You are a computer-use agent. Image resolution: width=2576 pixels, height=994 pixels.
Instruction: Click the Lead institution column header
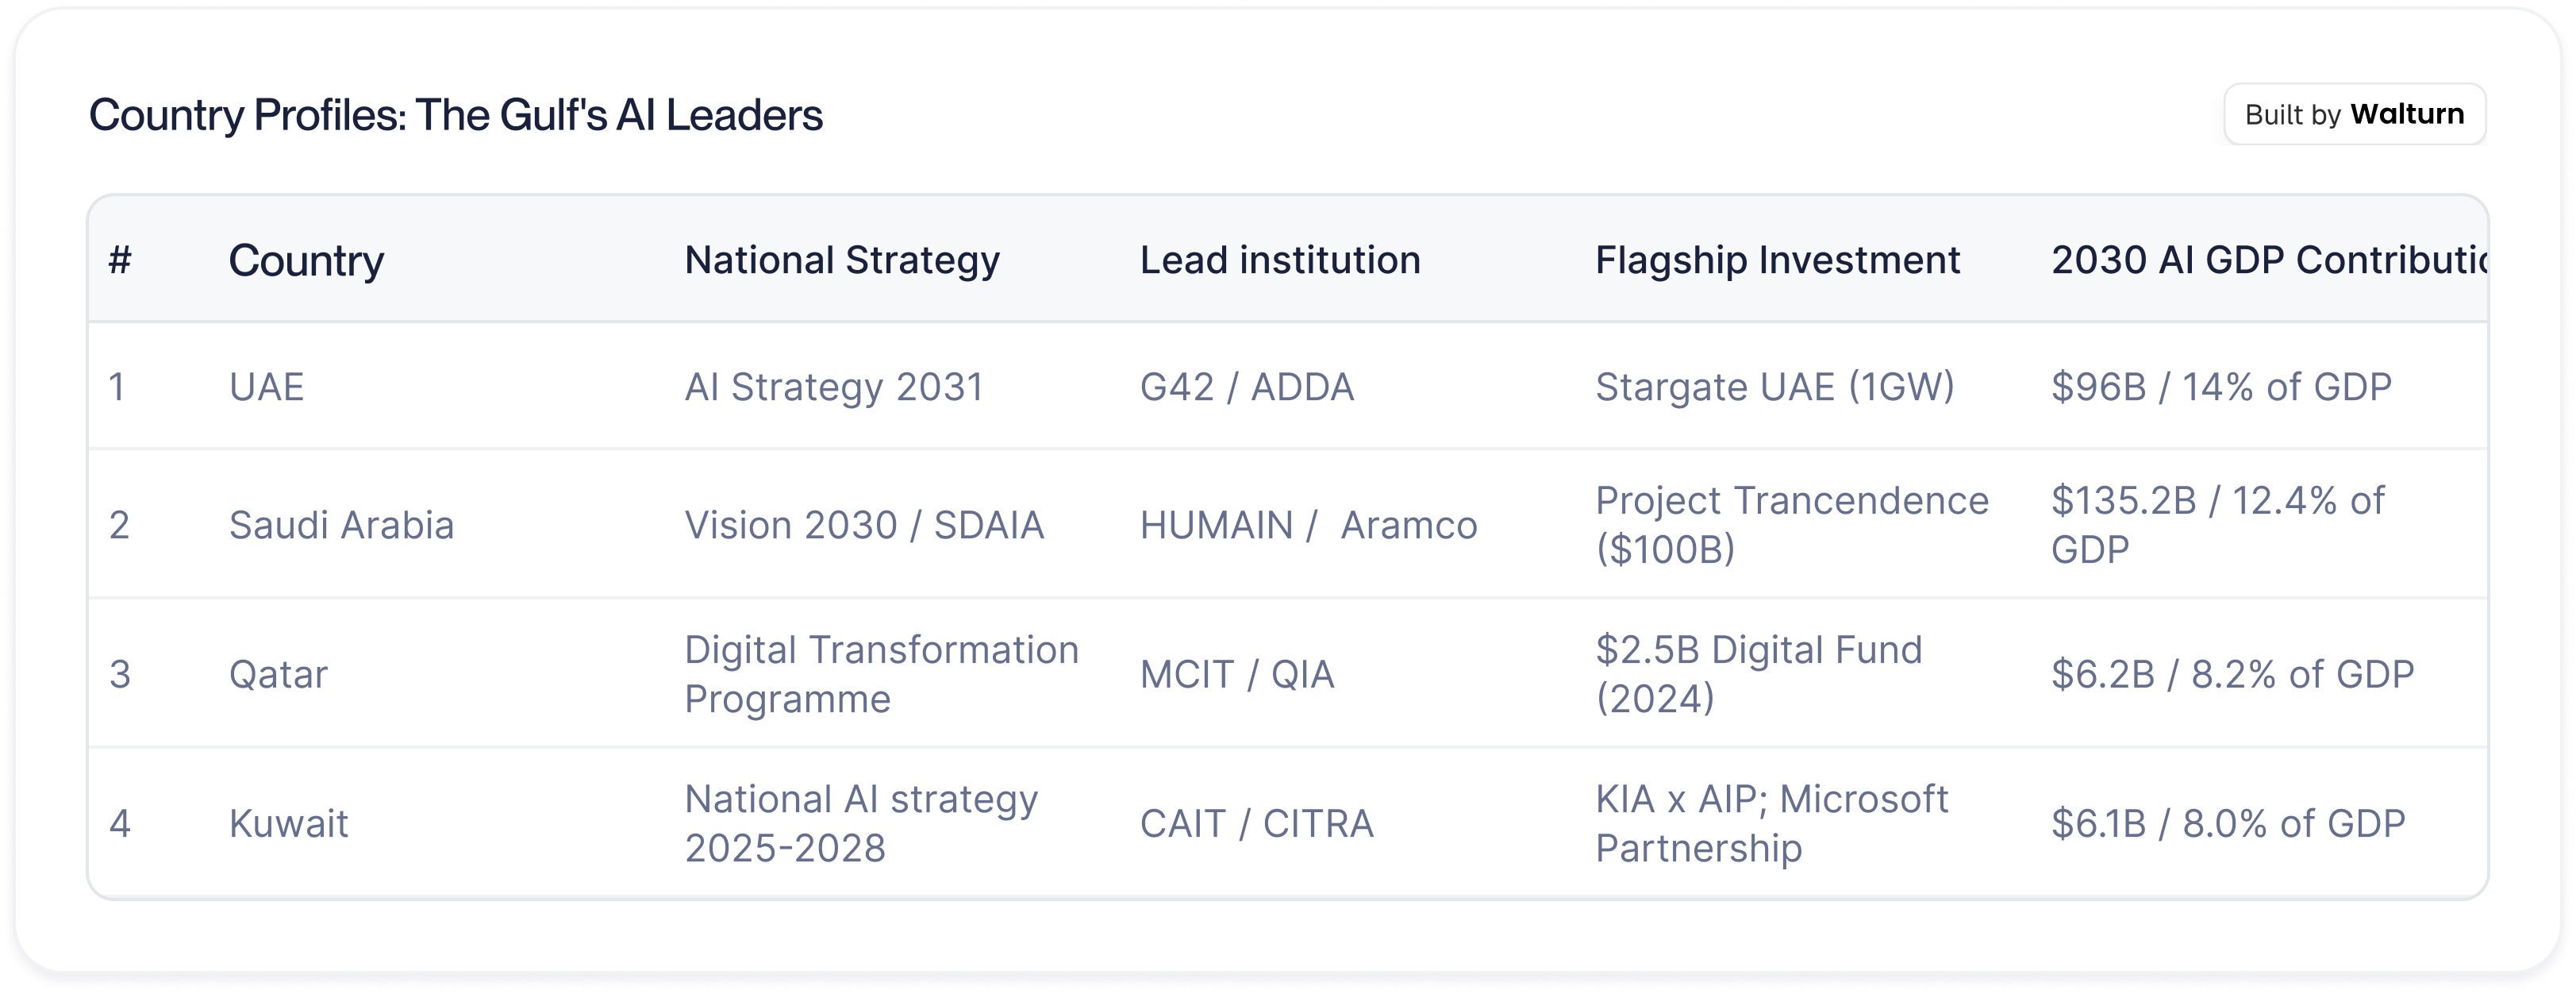(1280, 261)
